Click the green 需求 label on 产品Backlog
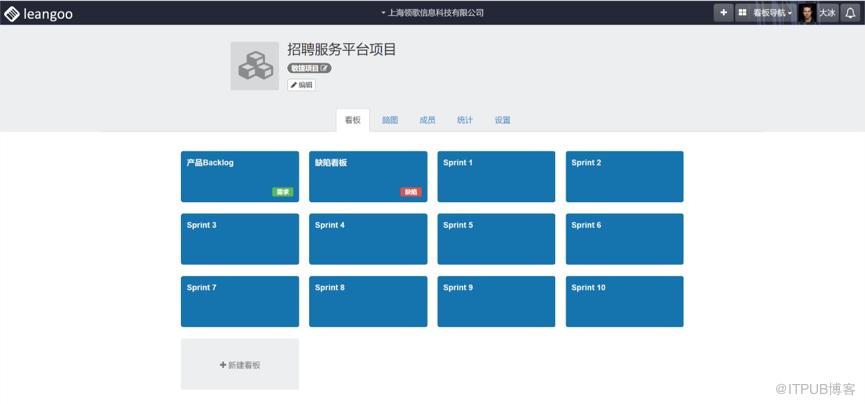The width and height of the screenshot is (865, 404). 282,192
